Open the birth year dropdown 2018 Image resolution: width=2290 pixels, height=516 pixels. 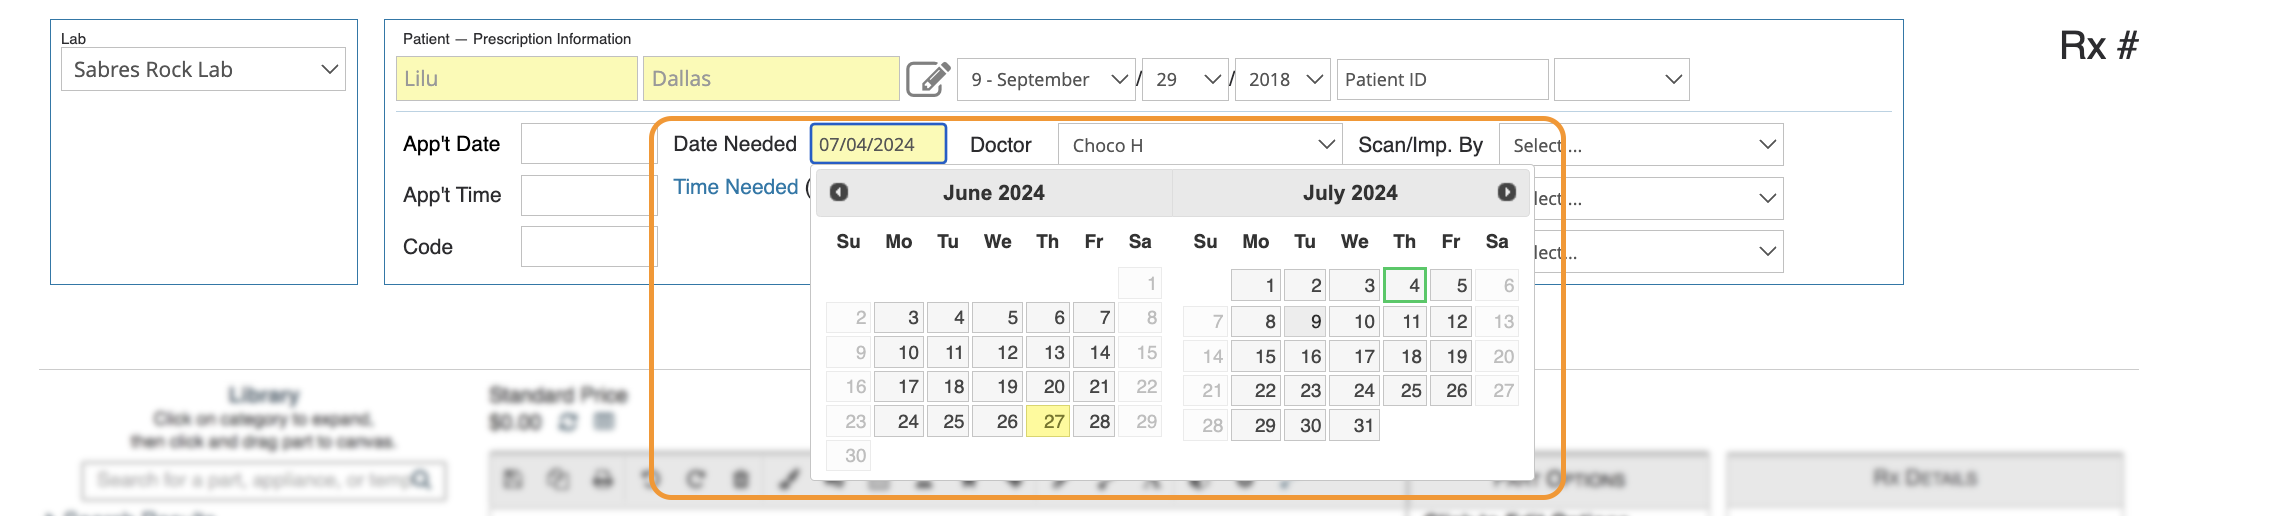click(x=1283, y=79)
